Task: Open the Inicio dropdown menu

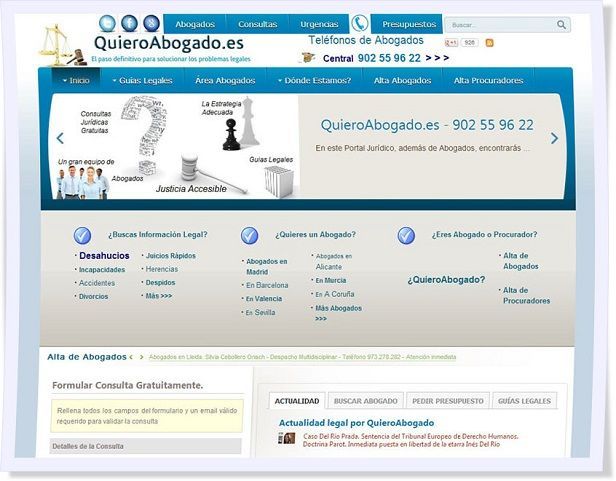Action: click(76, 81)
